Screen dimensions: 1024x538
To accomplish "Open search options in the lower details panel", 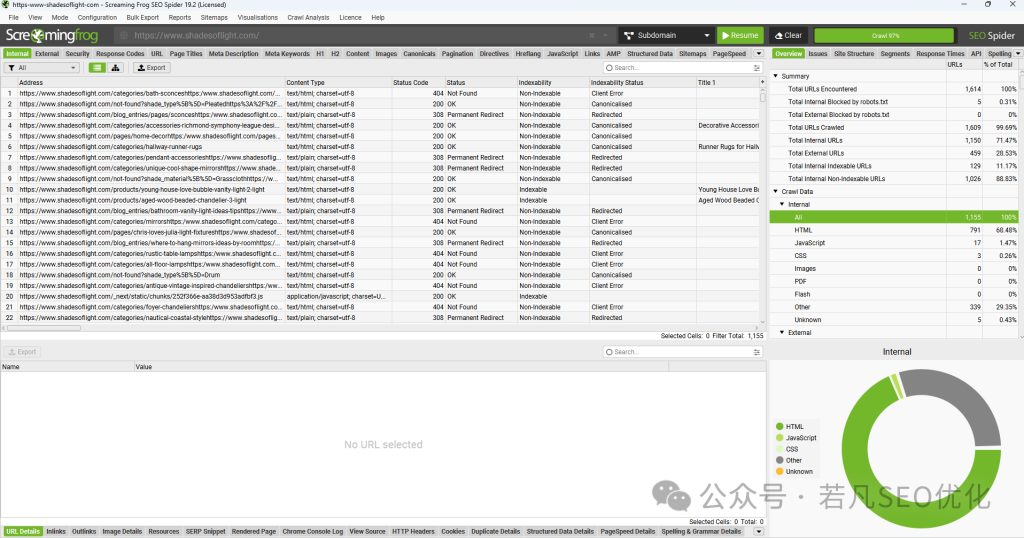I will (x=757, y=352).
